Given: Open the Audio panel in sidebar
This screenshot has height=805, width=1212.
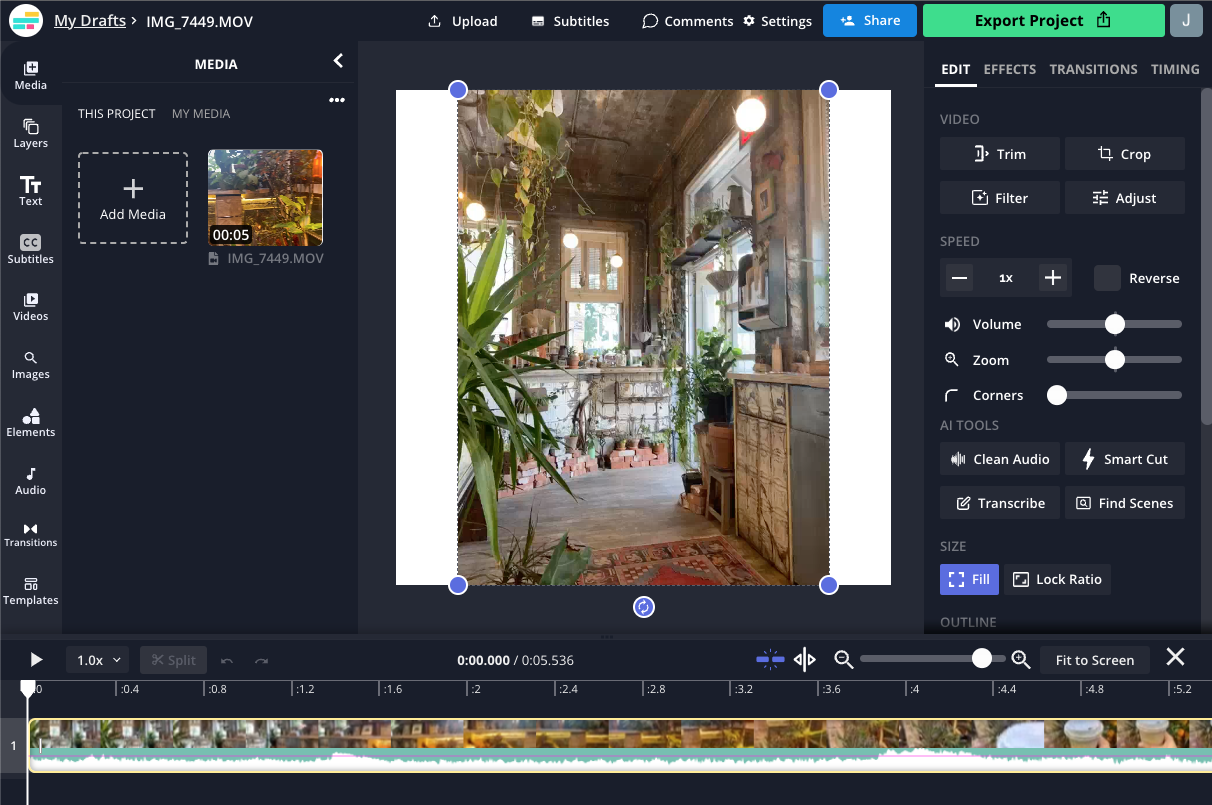Looking at the screenshot, I should [30, 480].
